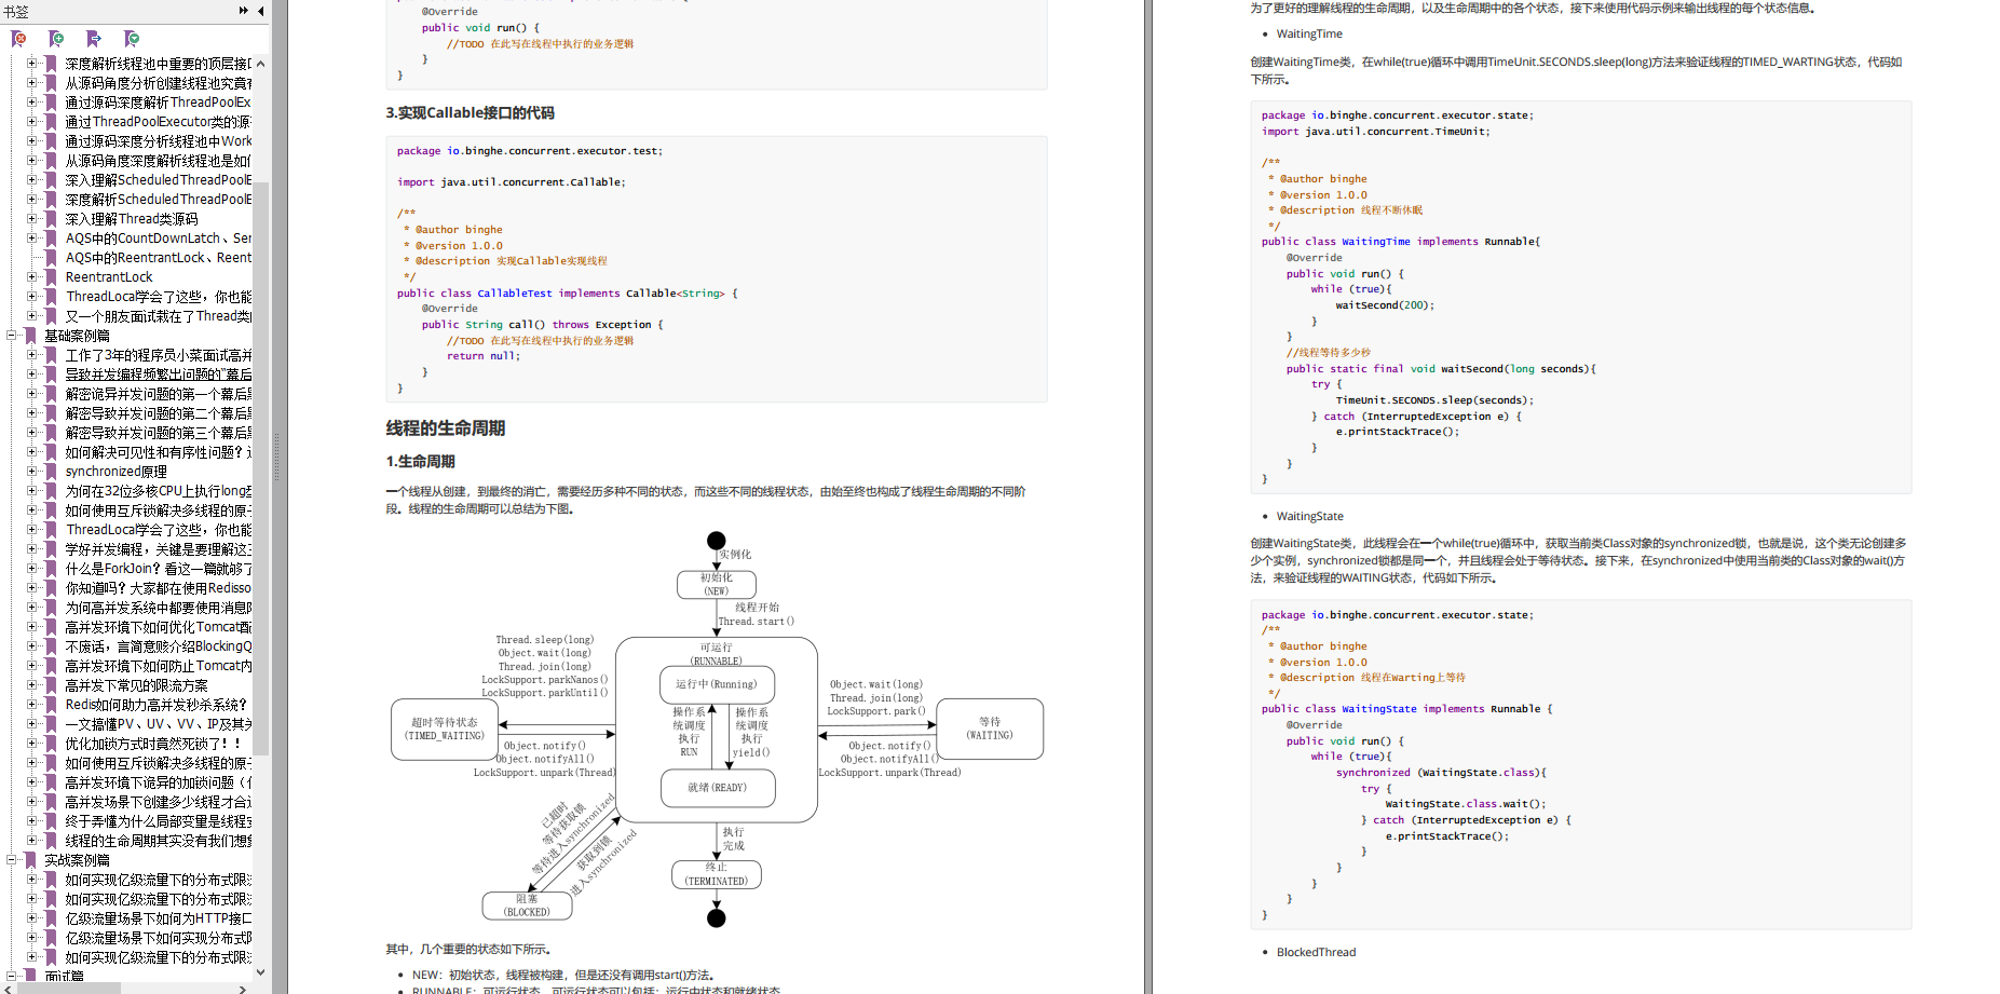Open bookmark 通过源码深度分析线程池中Work

[158, 141]
